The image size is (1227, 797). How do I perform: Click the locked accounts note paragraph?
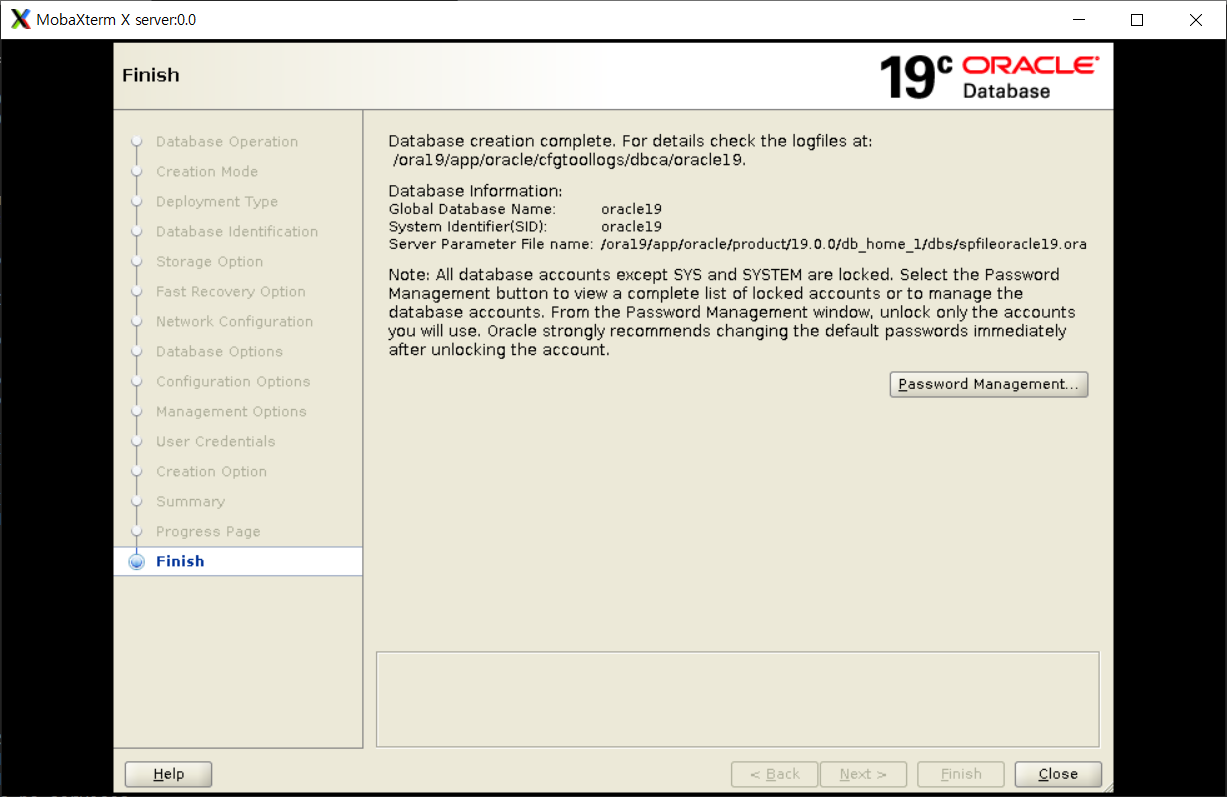(732, 312)
